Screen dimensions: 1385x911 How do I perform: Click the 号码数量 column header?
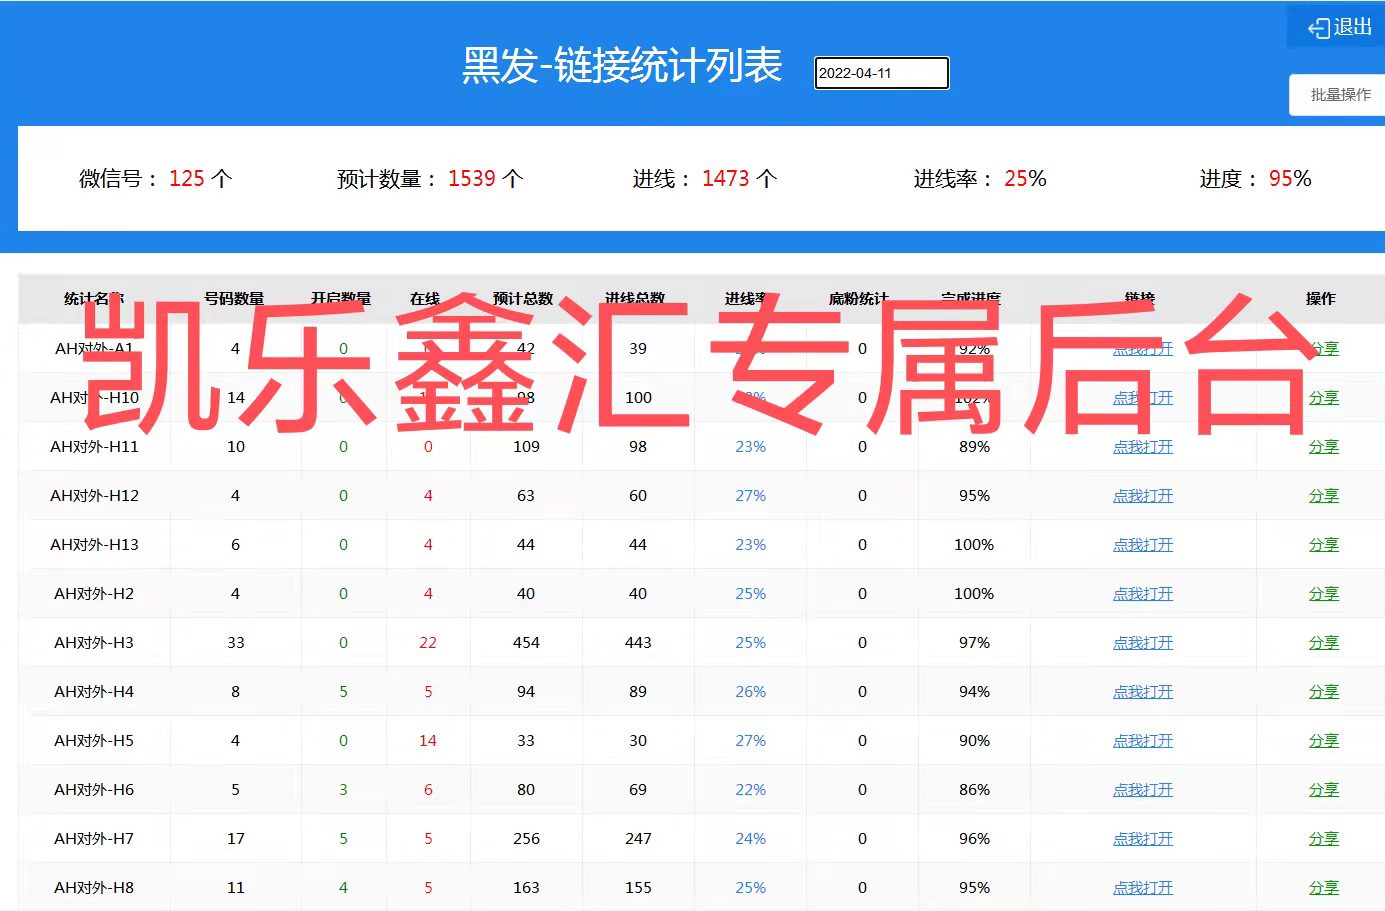[x=234, y=298]
